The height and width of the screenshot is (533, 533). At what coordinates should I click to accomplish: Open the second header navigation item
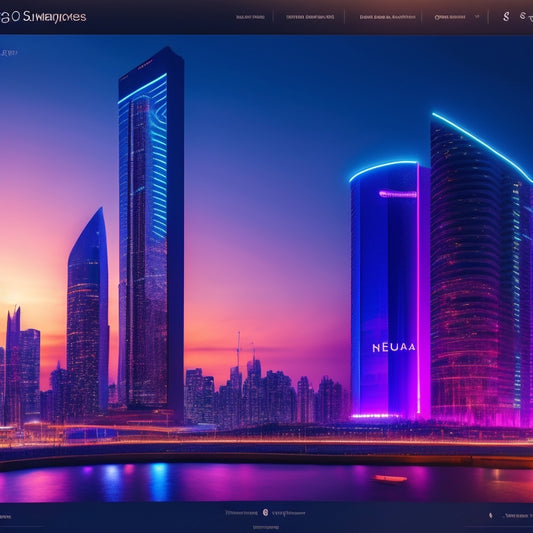point(310,17)
